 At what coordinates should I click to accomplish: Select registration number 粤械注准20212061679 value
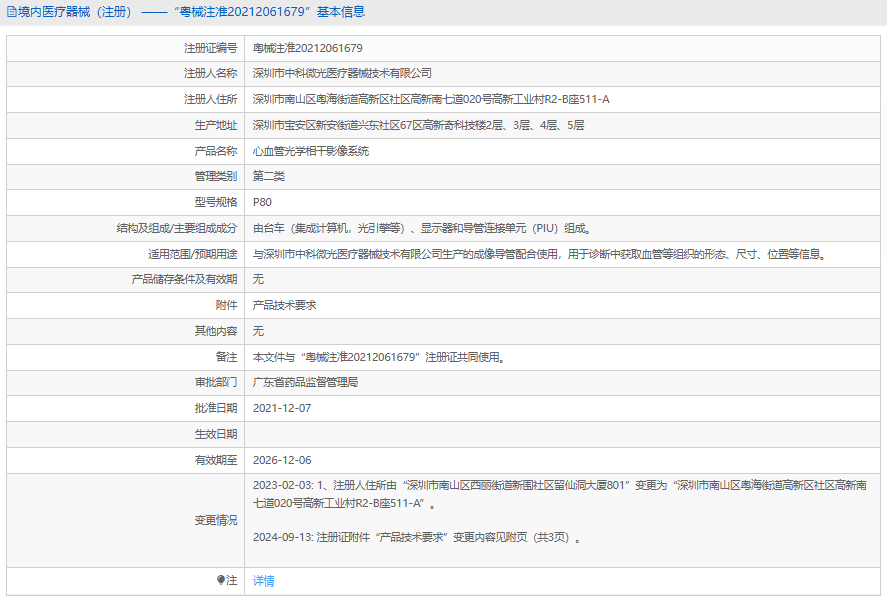pos(308,49)
